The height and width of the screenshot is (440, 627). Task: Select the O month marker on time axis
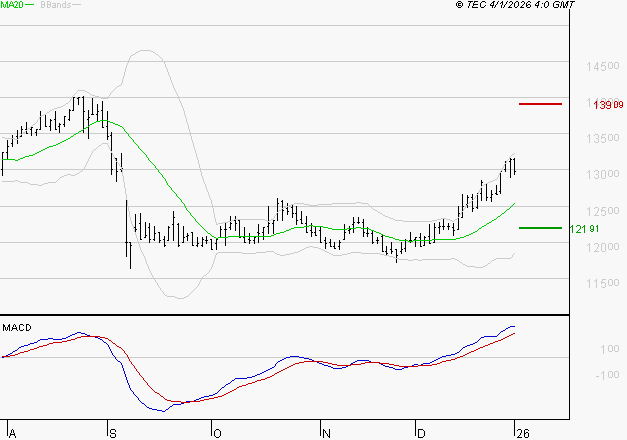coord(215,433)
